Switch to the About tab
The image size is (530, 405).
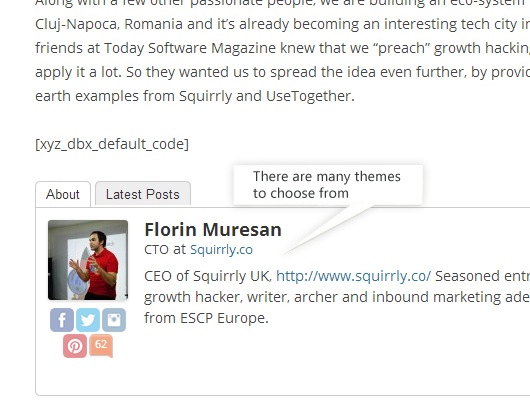click(63, 194)
